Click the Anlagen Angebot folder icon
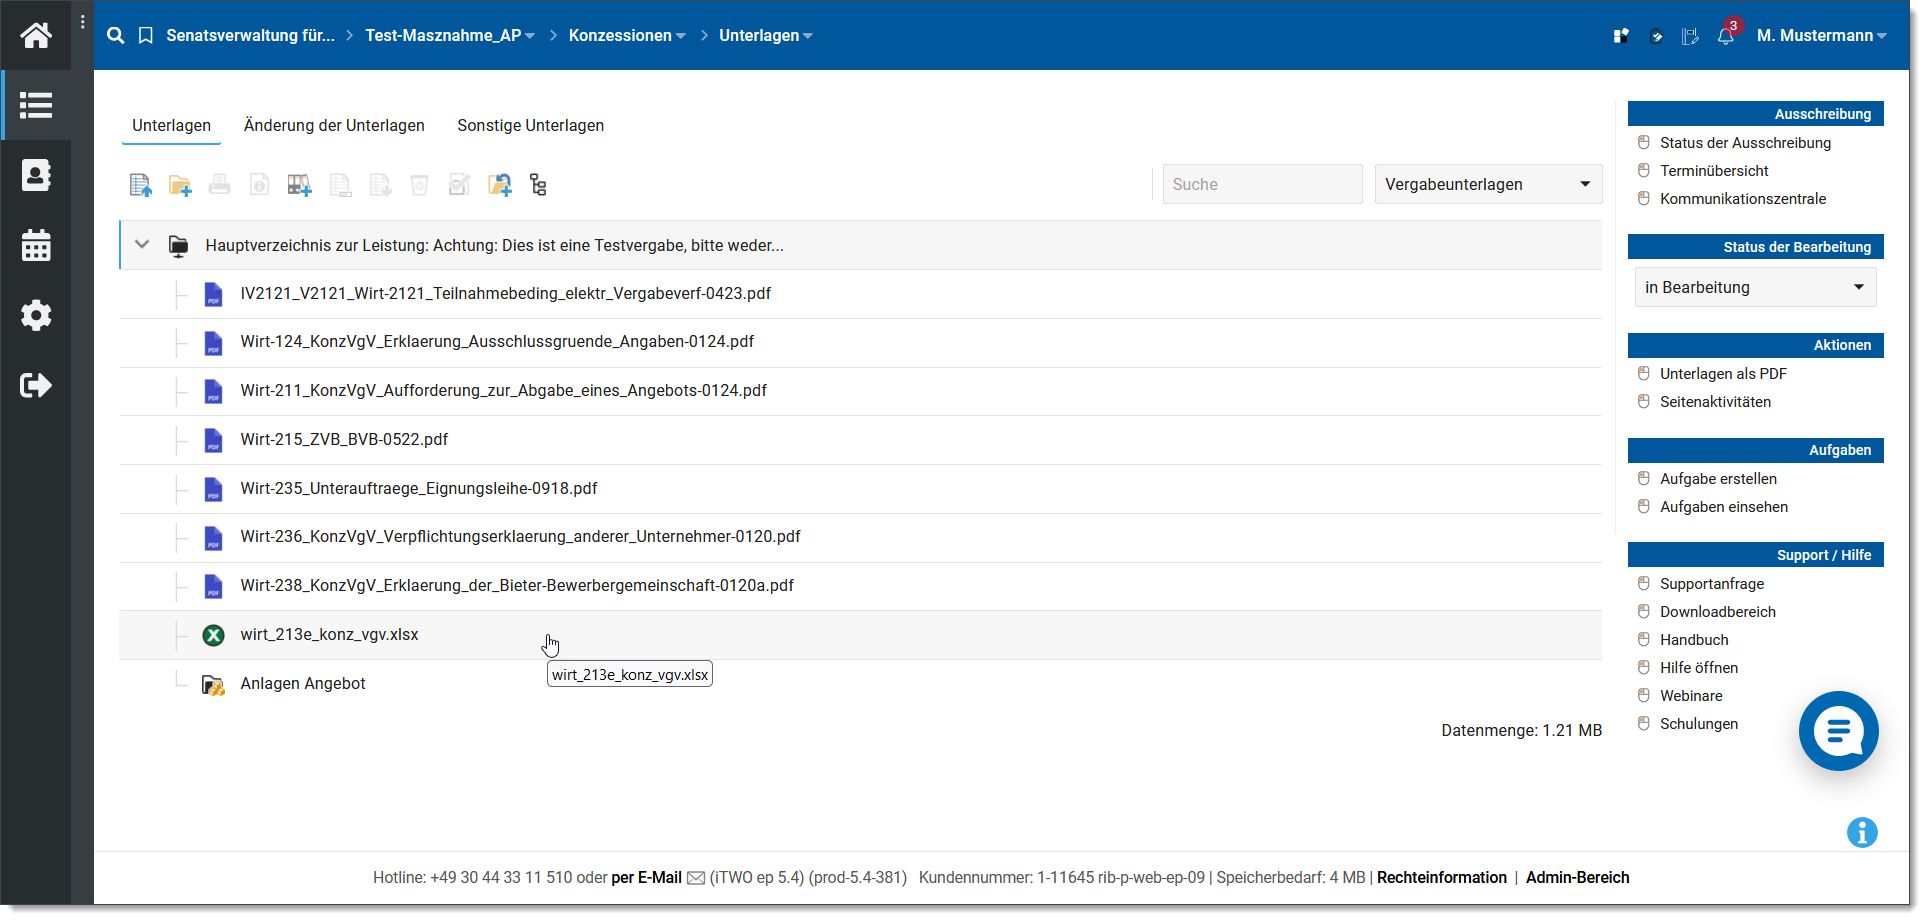The width and height of the screenshot is (1925, 920). (x=213, y=684)
